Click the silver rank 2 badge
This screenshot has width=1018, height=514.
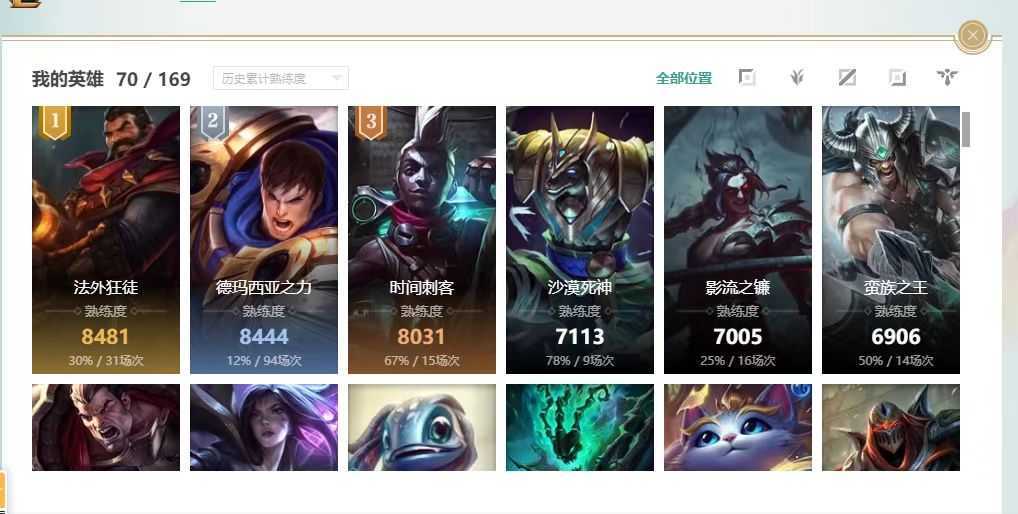tap(213, 122)
